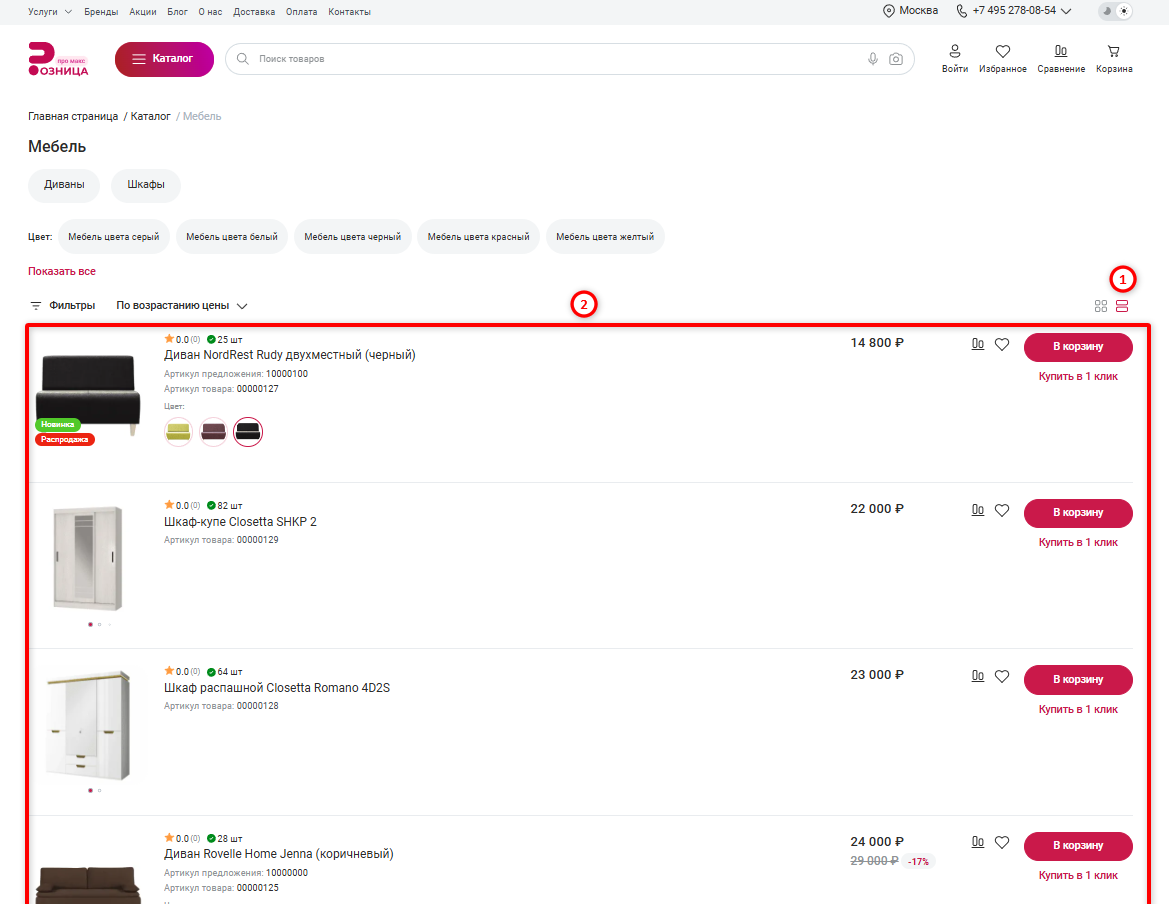Open the Фильтры panel
The image size is (1169, 904).
pos(63,306)
